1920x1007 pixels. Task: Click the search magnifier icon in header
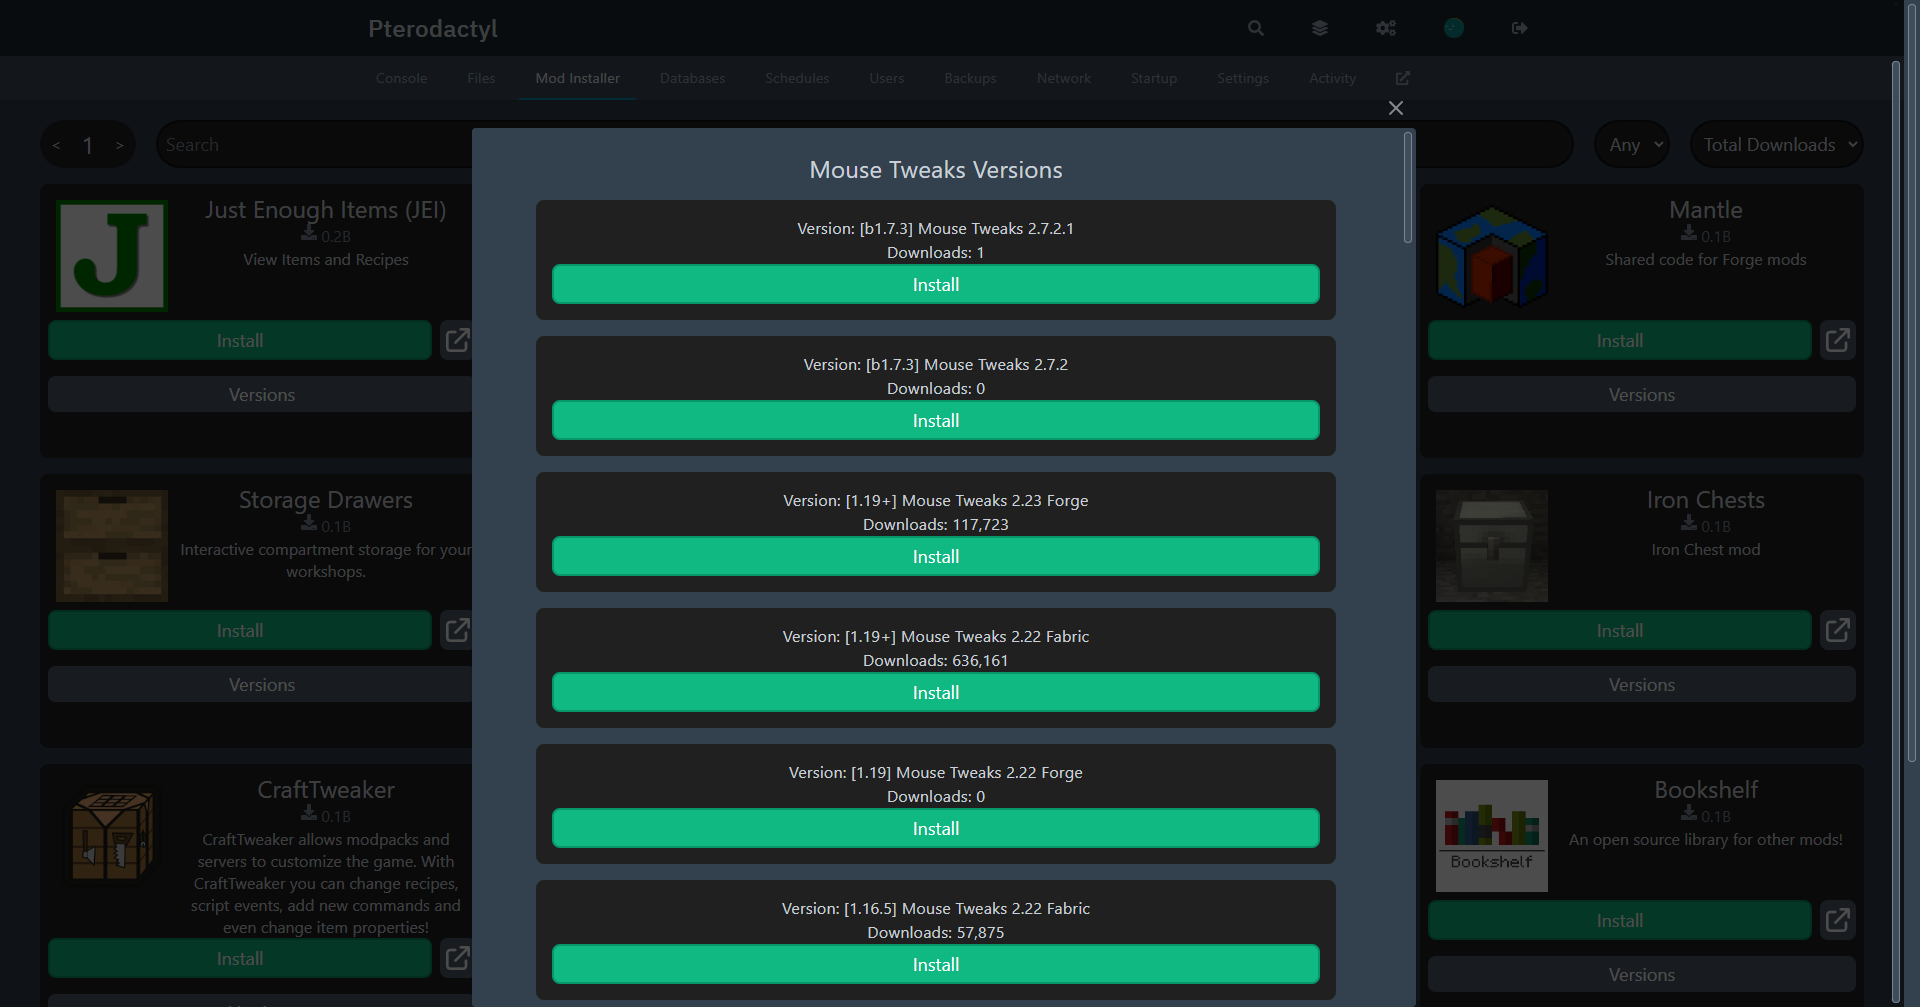tap(1255, 28)
